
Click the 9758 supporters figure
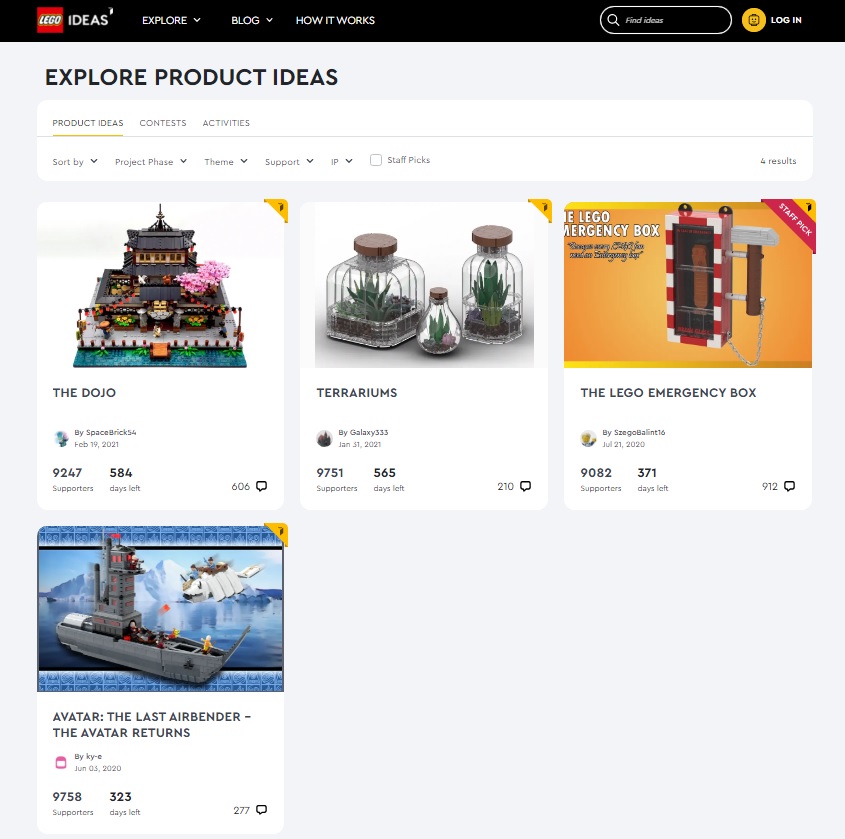[x=67, y=796]
